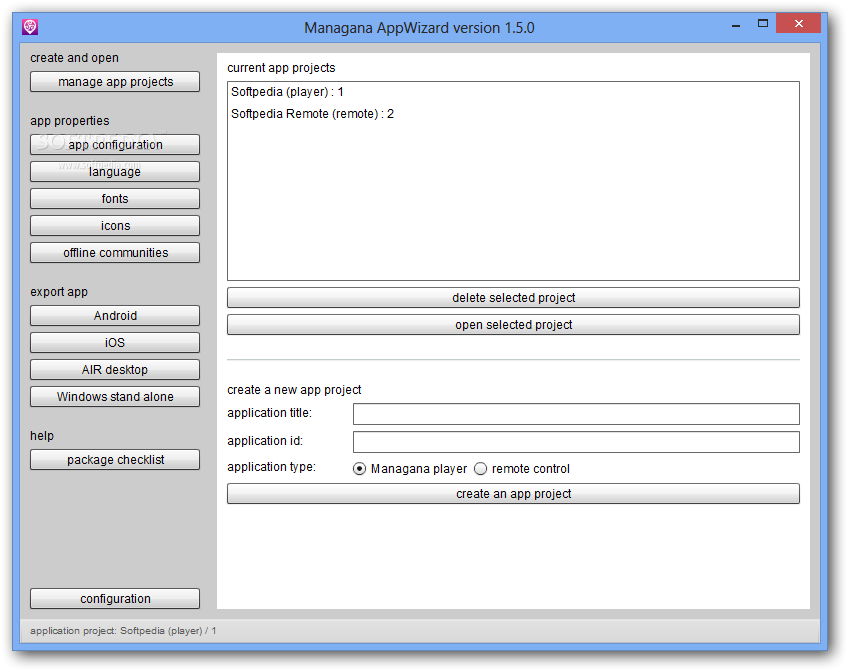This screenshot has width=848, height=671.
Task: Click the Managana app icon in title bar
Action: 30,26
